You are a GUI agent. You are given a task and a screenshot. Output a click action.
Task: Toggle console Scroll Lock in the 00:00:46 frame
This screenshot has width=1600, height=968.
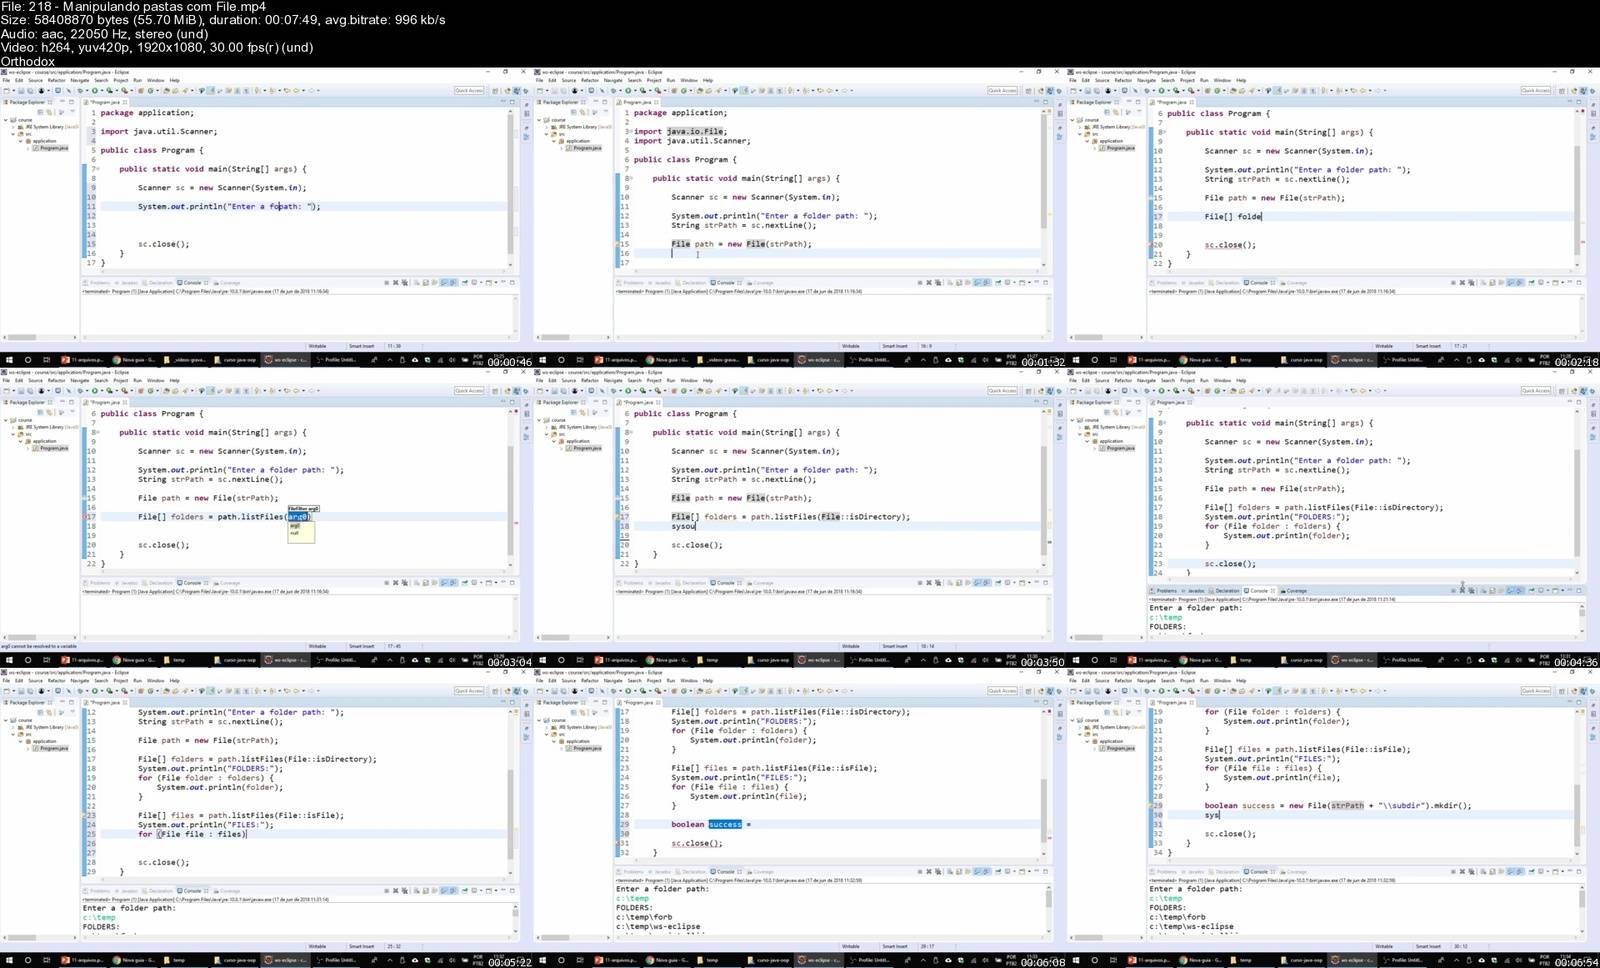click(x=425, y=283)
